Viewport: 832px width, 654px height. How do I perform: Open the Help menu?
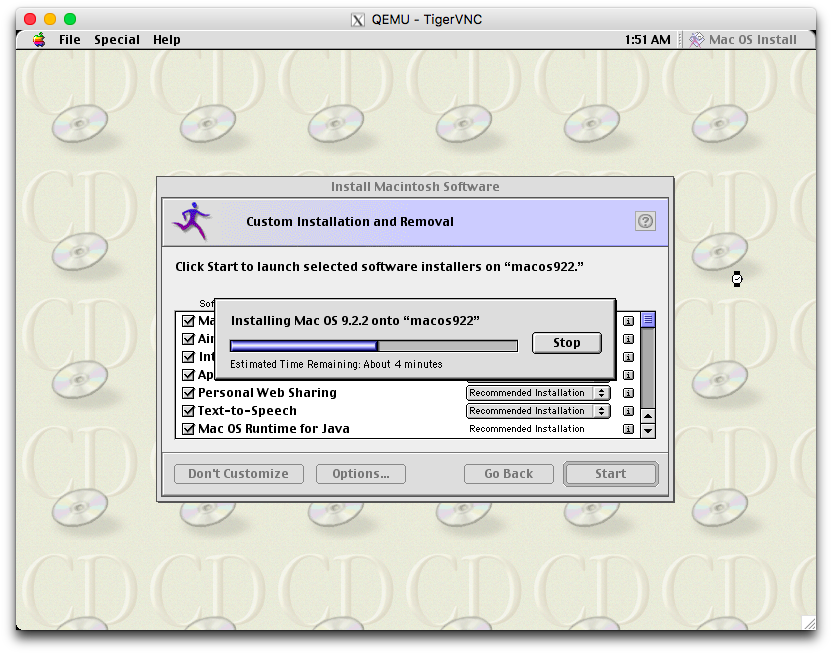[x=167, y=40]
